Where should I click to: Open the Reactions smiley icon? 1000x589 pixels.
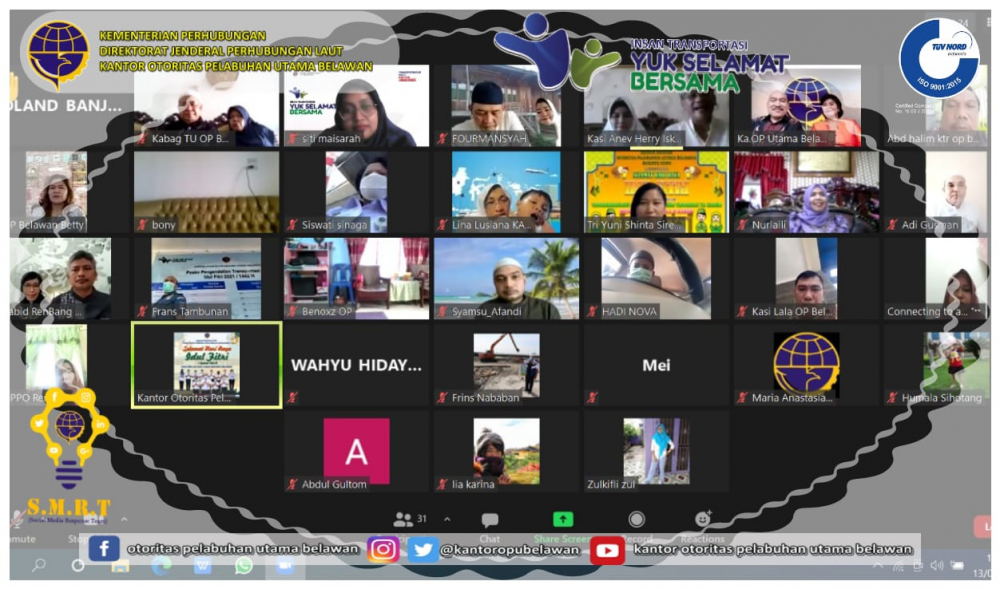pyautogui.click(x=702, y=519)
